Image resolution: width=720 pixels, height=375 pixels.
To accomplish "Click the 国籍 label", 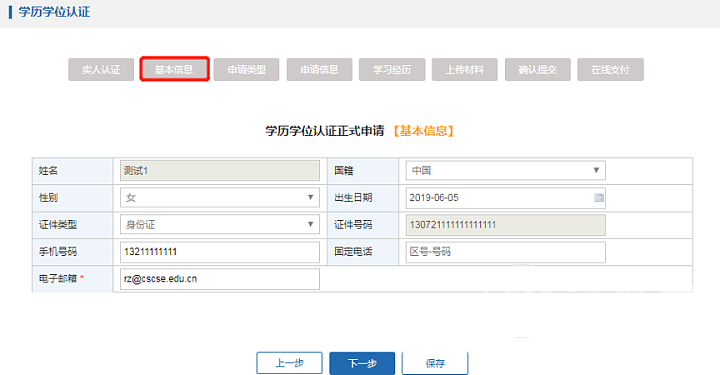I will tap(344, 171).
